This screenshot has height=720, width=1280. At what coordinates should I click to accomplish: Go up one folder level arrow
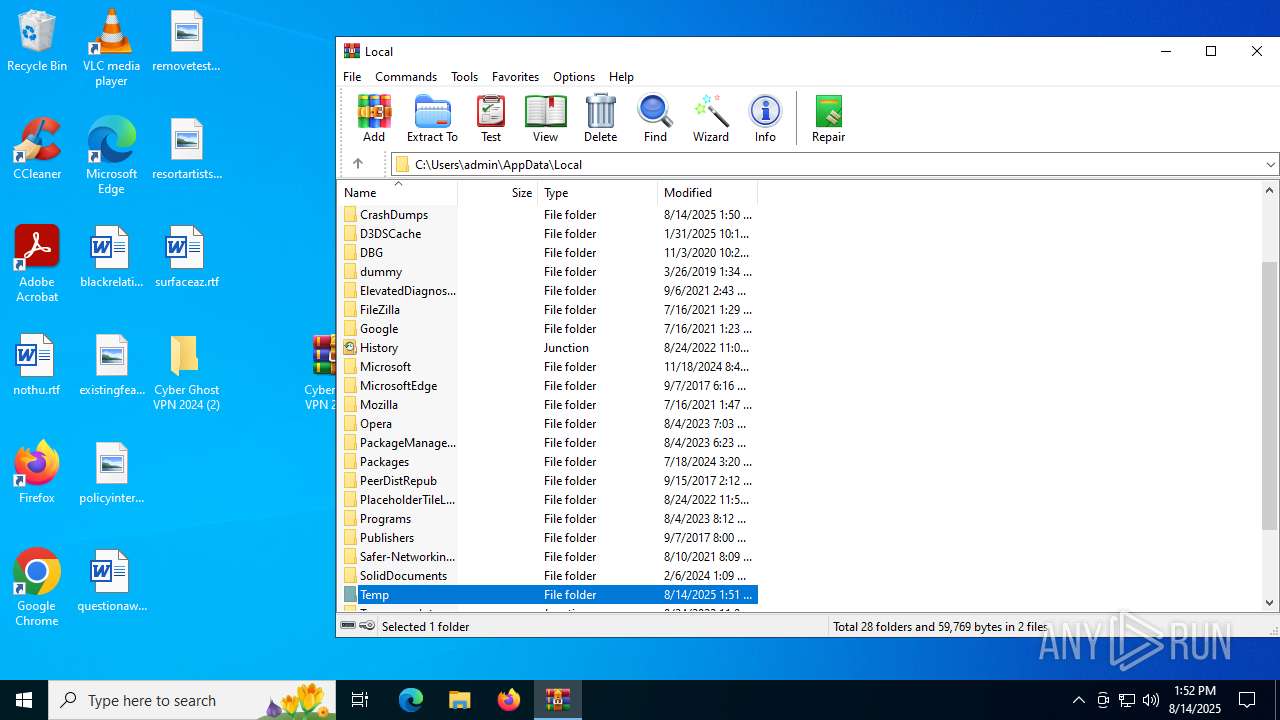pyautogui.click(x=358, y=164)
